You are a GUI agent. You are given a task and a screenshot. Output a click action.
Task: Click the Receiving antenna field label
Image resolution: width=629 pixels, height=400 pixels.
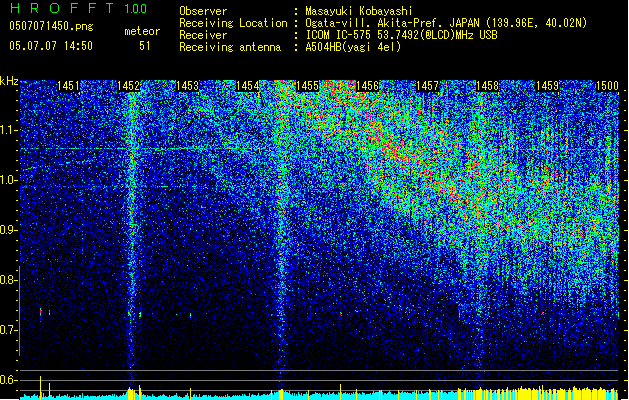[230, 47]
